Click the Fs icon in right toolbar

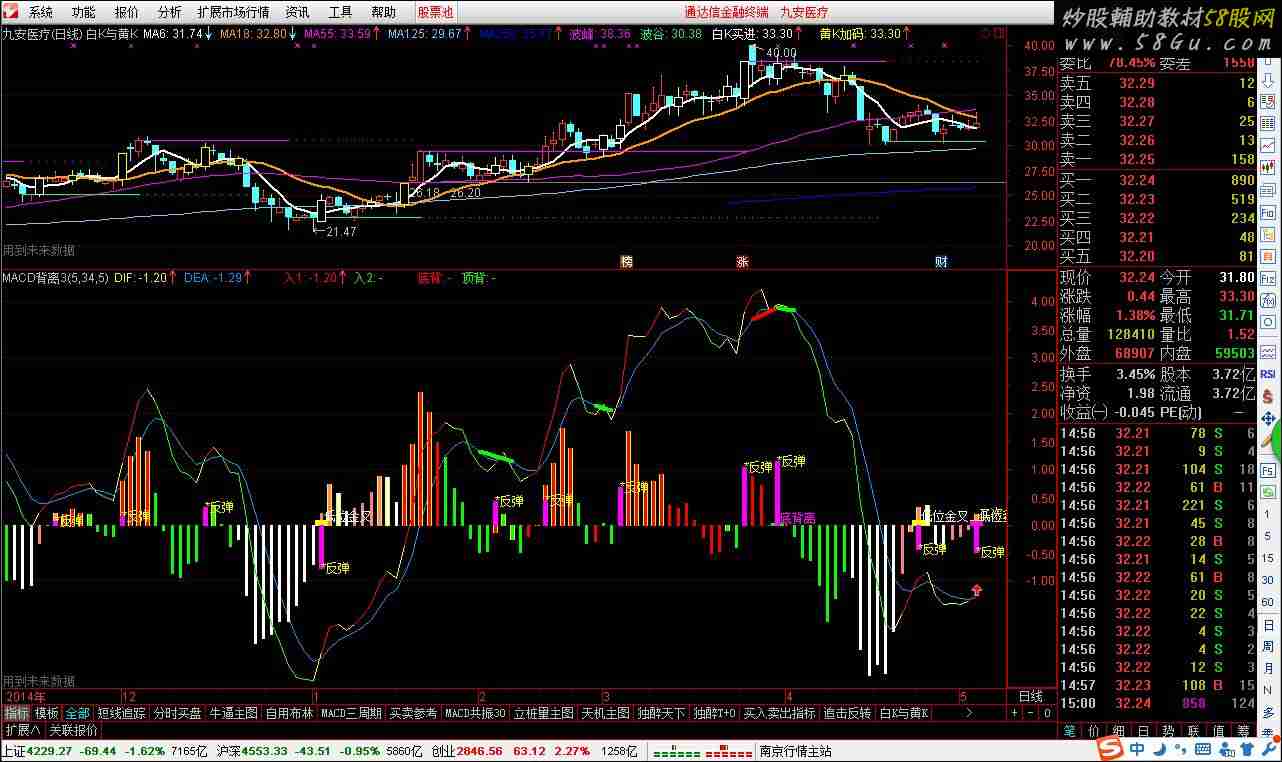point(1267,470)
